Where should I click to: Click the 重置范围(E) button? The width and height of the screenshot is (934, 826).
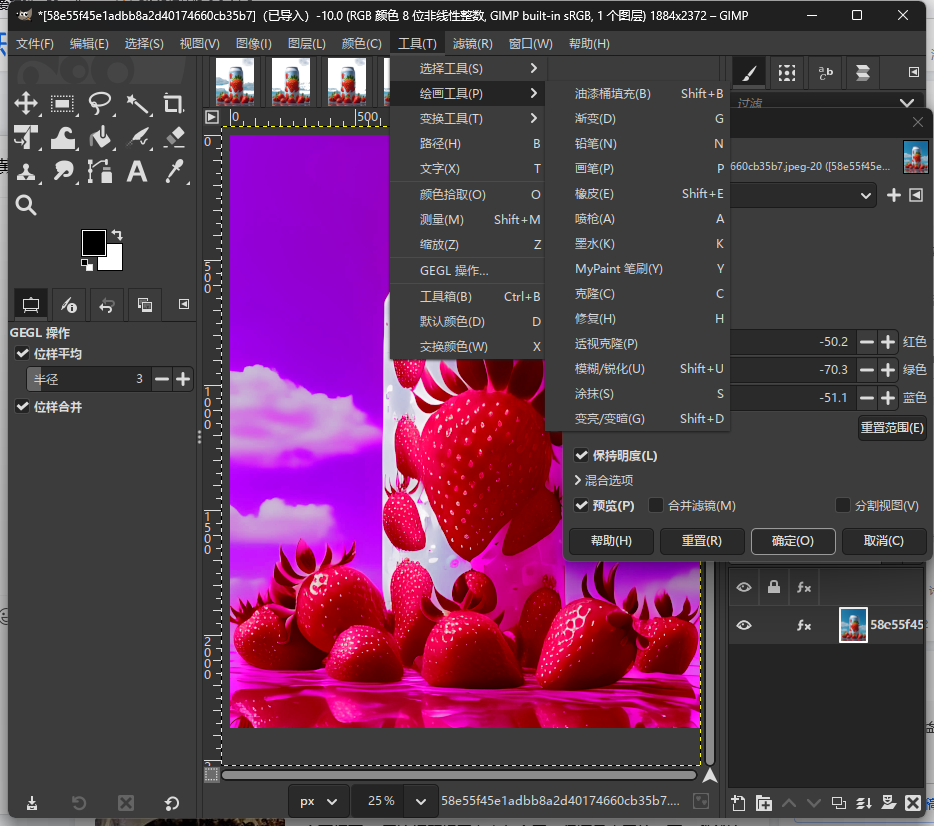[892, 428]
